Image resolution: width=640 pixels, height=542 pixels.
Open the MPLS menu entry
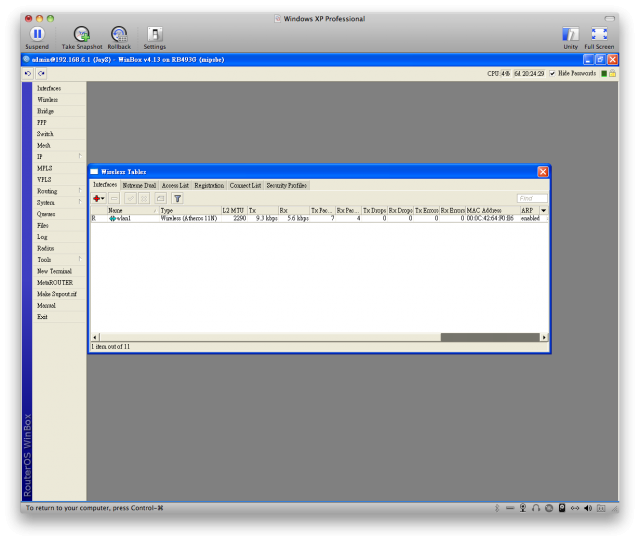click(x=44, y=168)
